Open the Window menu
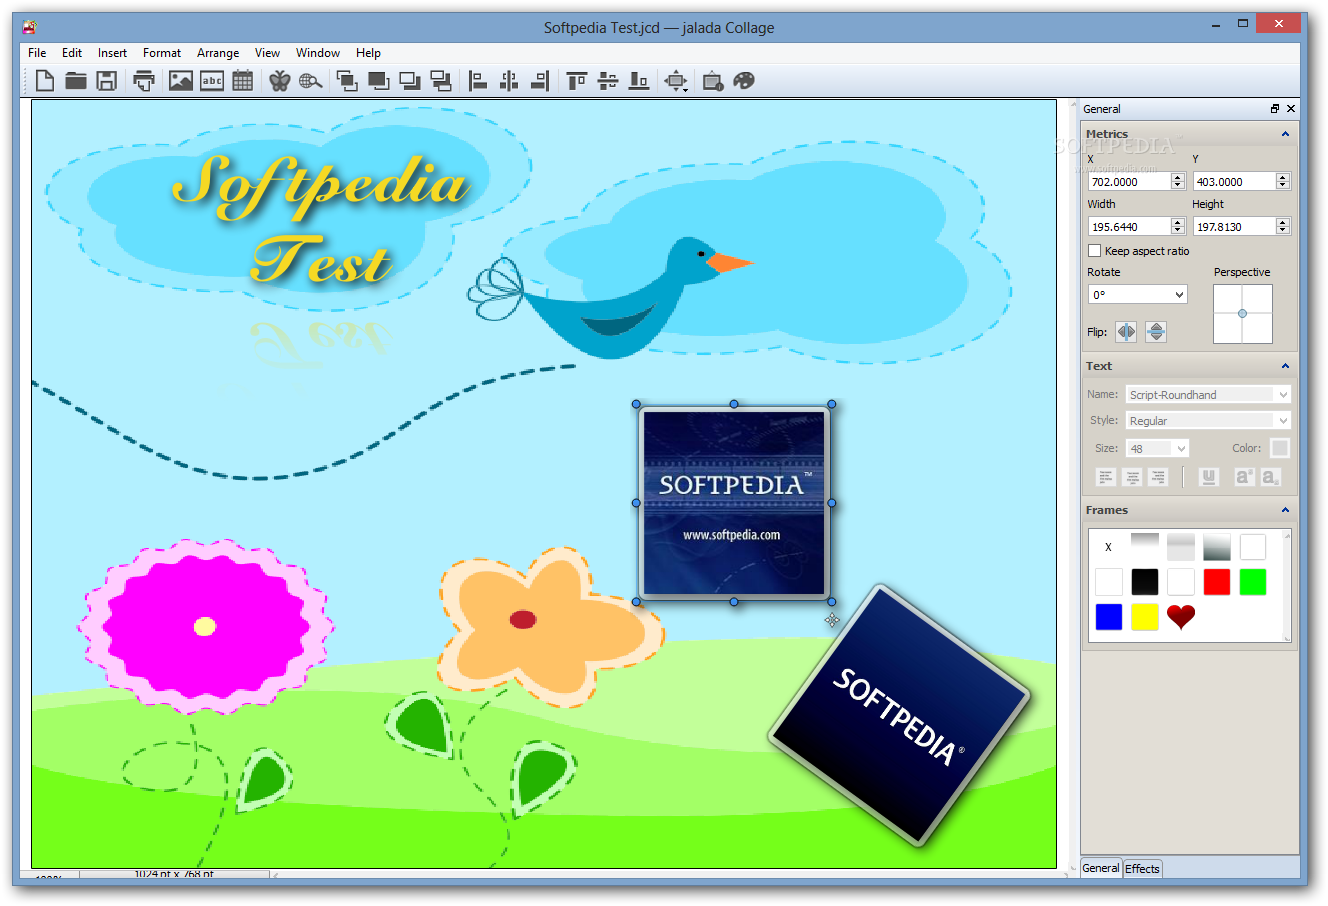This screenshot has width=1328, height=906. (318, 53)
